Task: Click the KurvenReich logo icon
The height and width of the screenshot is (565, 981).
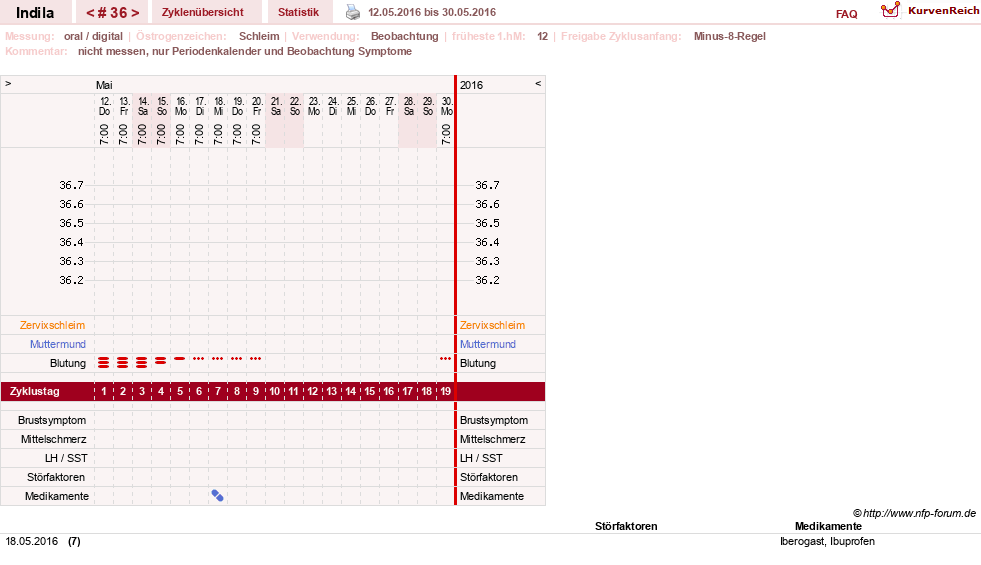Action: (890, 10)
